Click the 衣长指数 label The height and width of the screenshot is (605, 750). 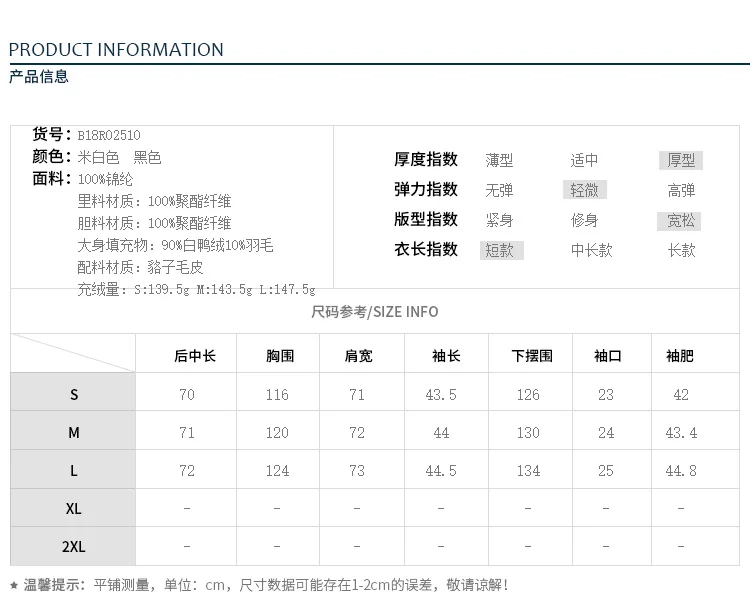pos(426,250)
